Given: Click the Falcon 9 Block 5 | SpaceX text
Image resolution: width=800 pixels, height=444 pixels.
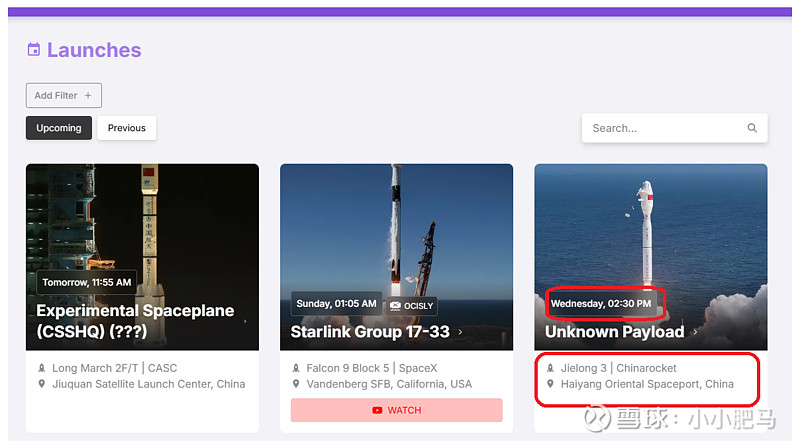Looking at the screenshot, I should pyautogui.click(x=371, y=368).
